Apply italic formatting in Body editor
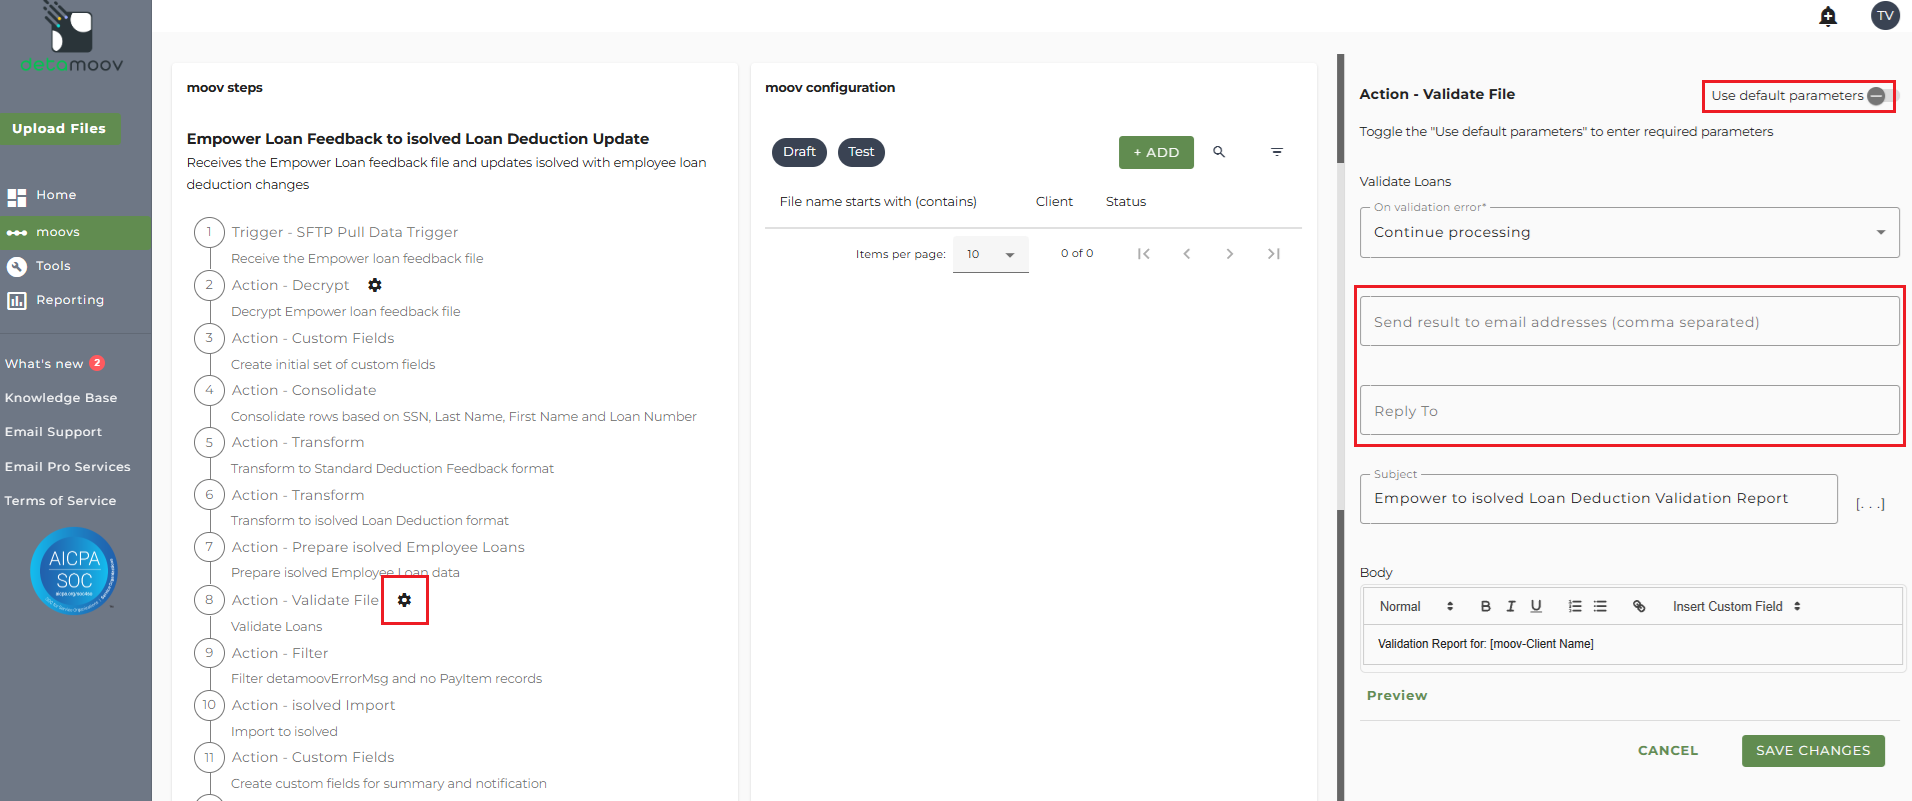The height and width of the screenshot is (801, 1912). point(1511,606)
